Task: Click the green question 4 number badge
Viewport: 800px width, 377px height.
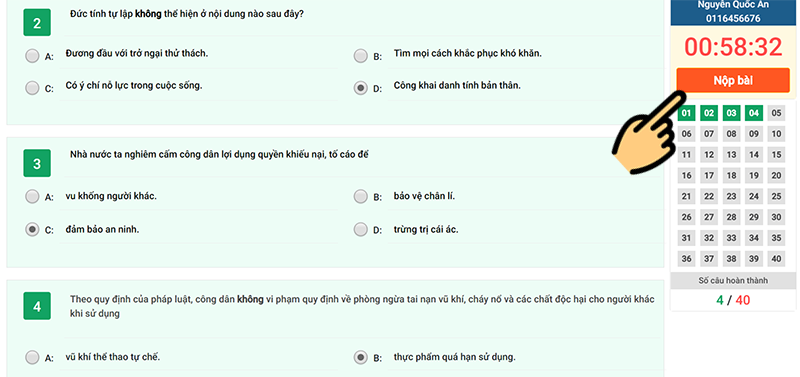Action: pos(37,306)
